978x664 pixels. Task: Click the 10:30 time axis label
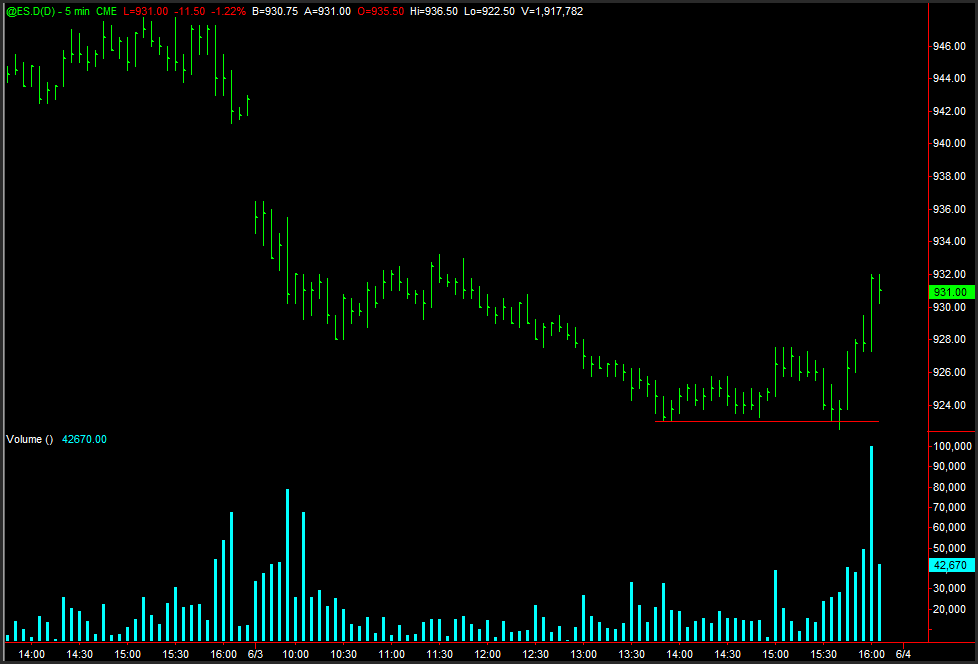tap(344, 654)
